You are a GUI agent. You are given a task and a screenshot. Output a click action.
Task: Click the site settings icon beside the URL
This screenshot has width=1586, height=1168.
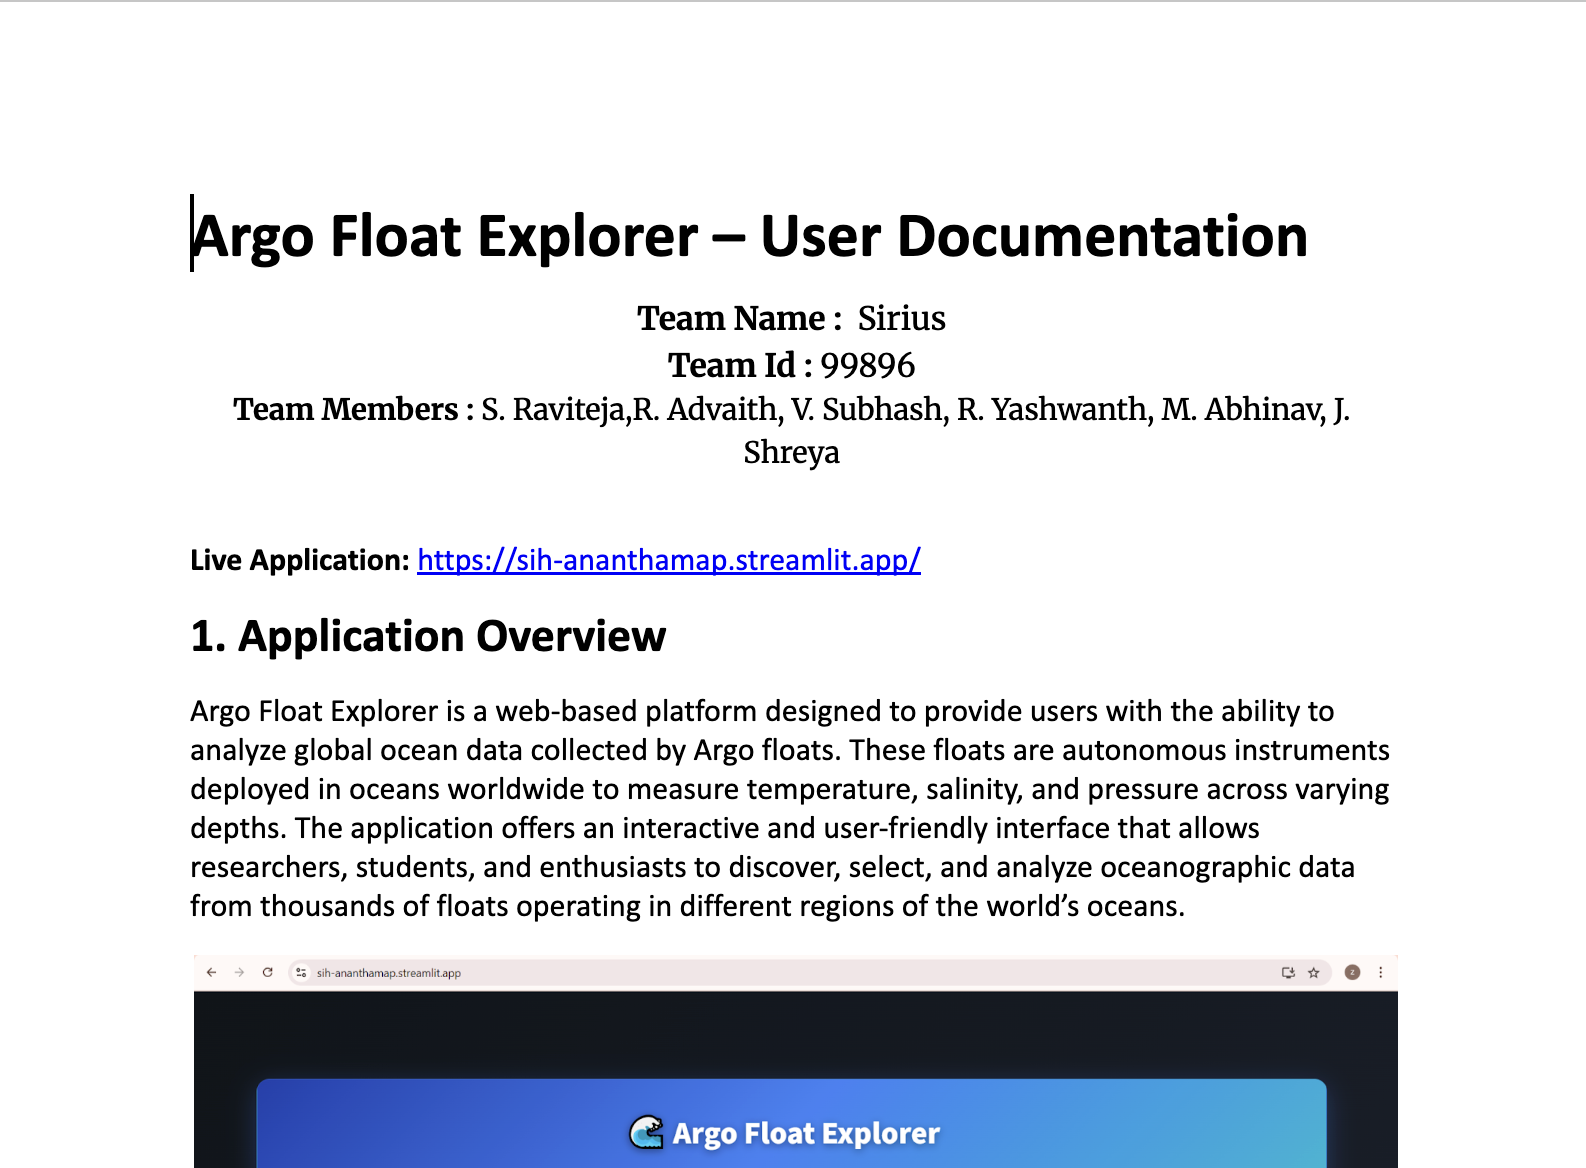[301, 972]
